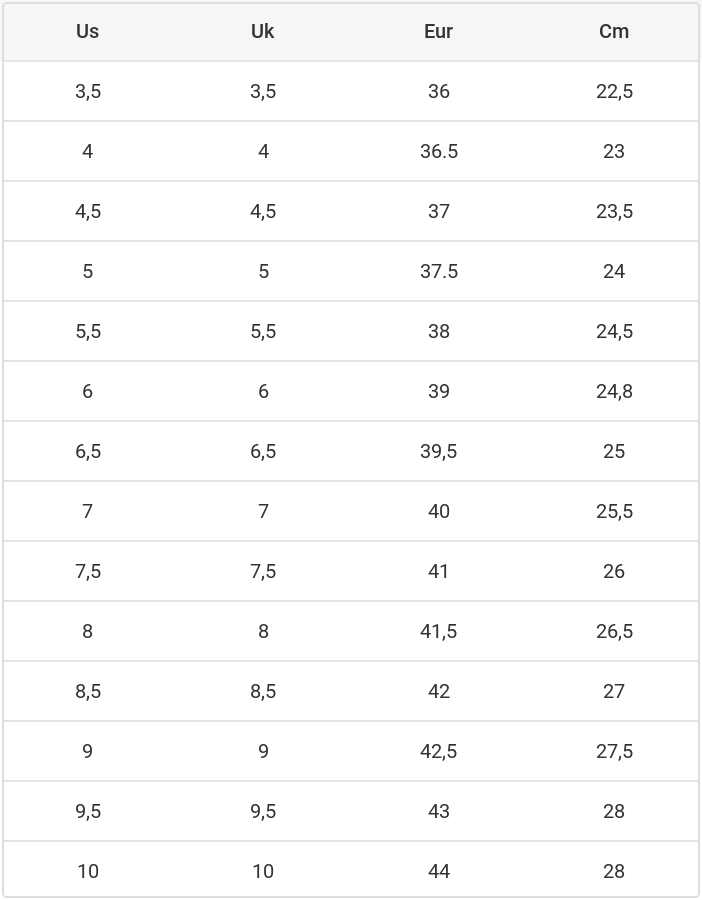The width and height of the screenshot is (702, 900).
Task: Click the 26,5 Cm cell
Action: tap(614, 631)
